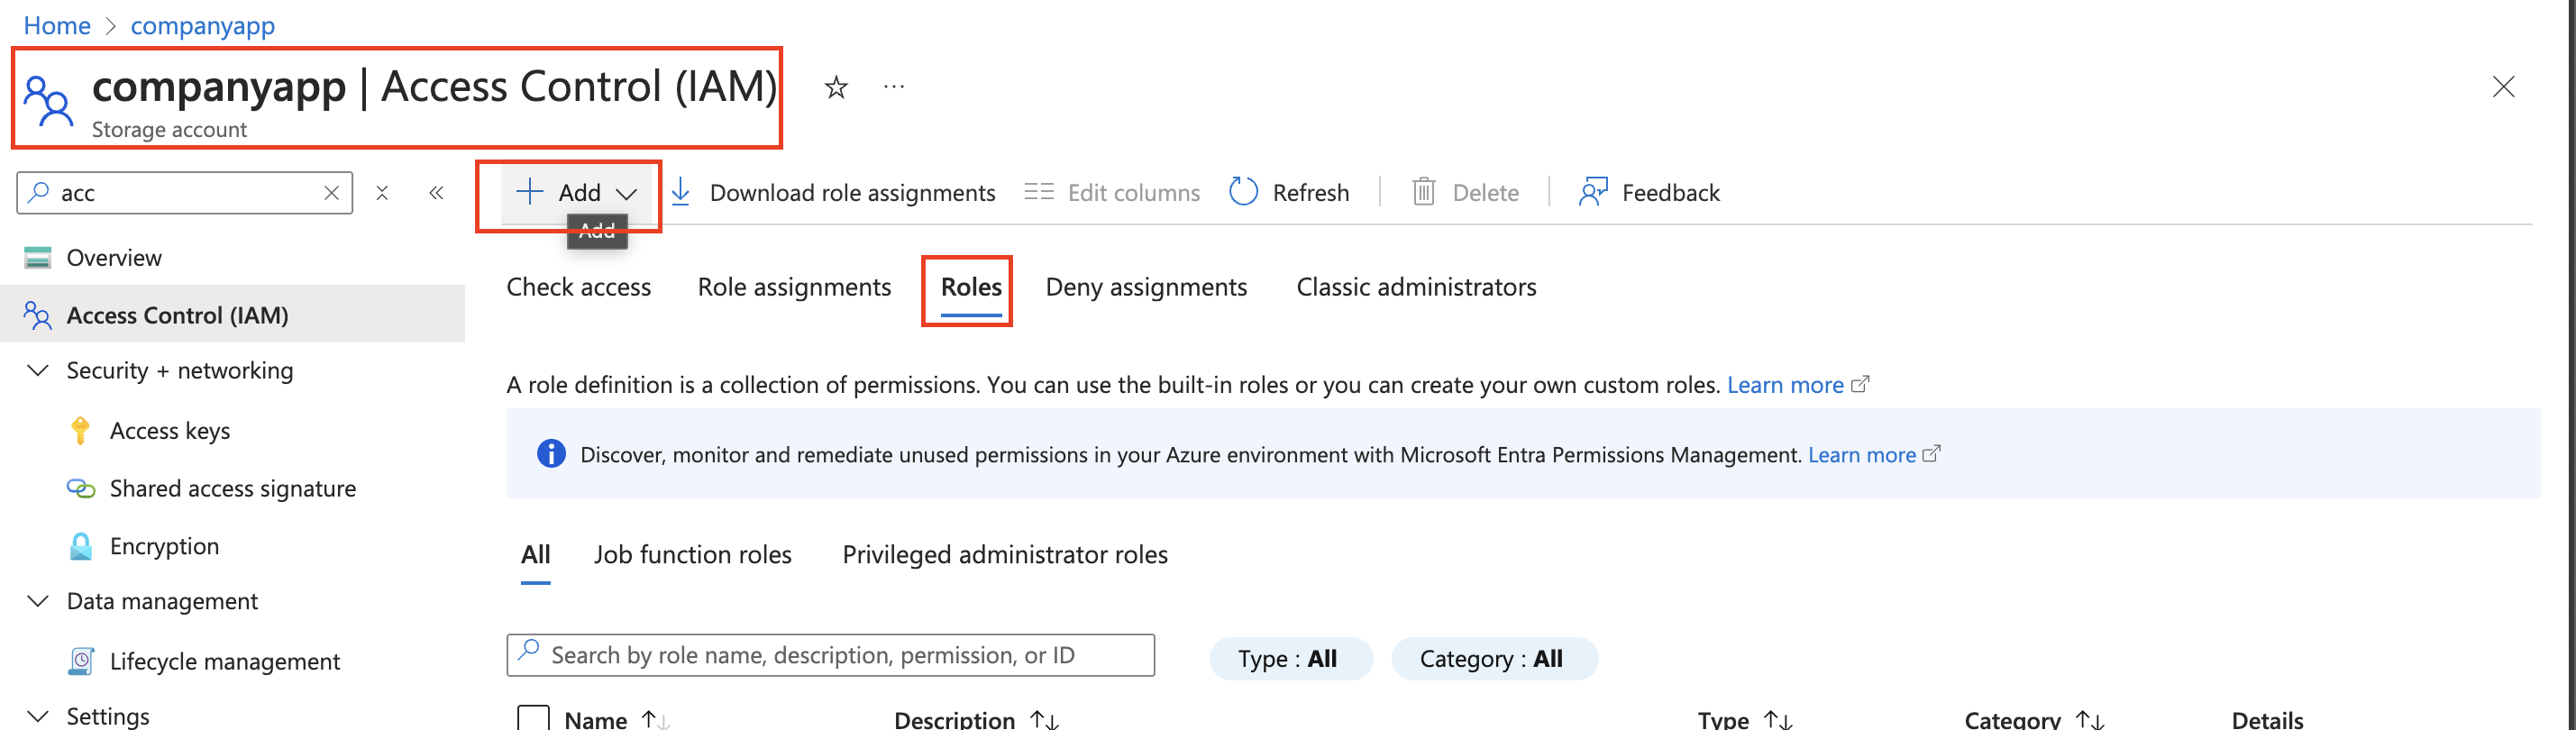Collapse the sidebar with double-chevron icon
Image resolution: width=2576 pixels, height=730 pixels.
[x=436, y=193]
